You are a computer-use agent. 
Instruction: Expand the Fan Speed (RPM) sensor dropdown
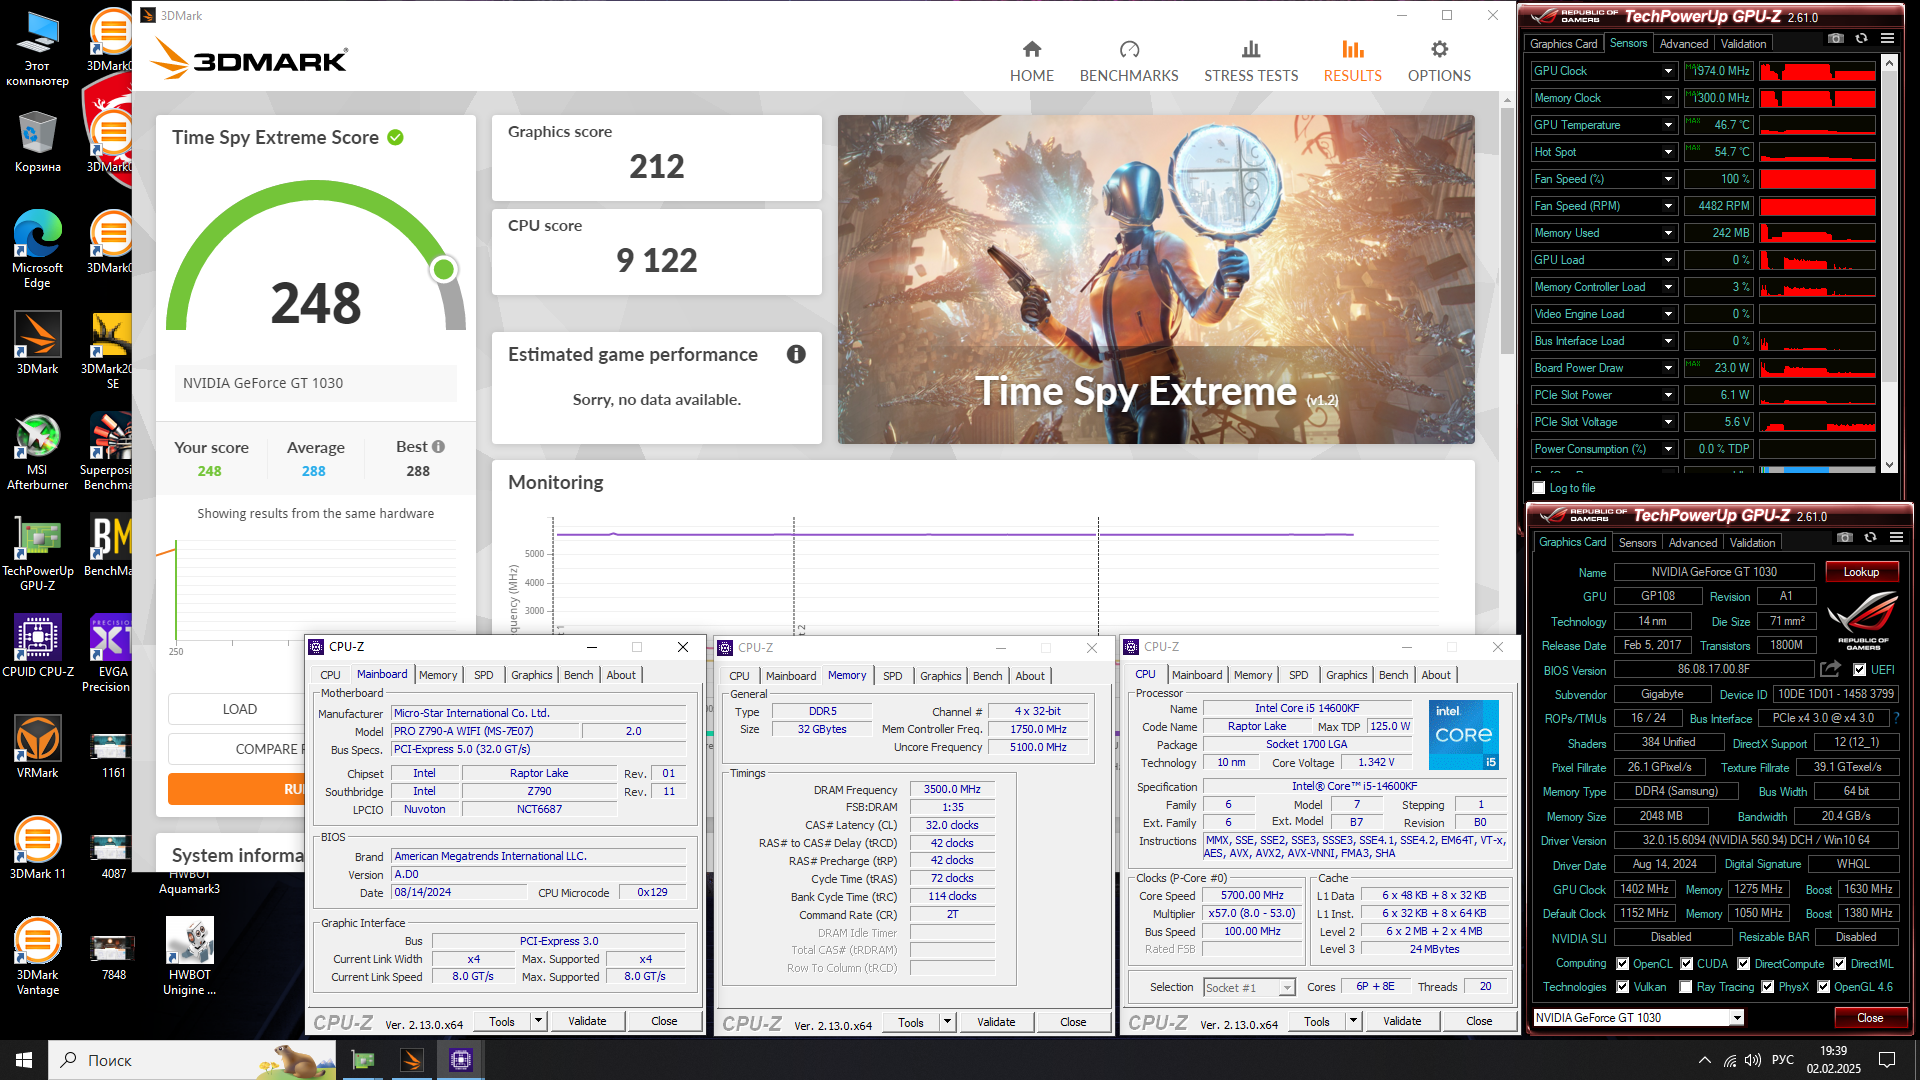click(1668, 206)
